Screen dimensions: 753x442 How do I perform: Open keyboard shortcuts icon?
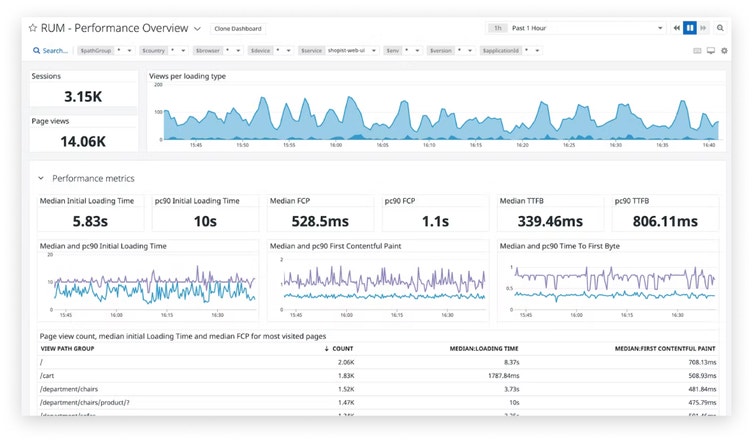pos(697,50)
